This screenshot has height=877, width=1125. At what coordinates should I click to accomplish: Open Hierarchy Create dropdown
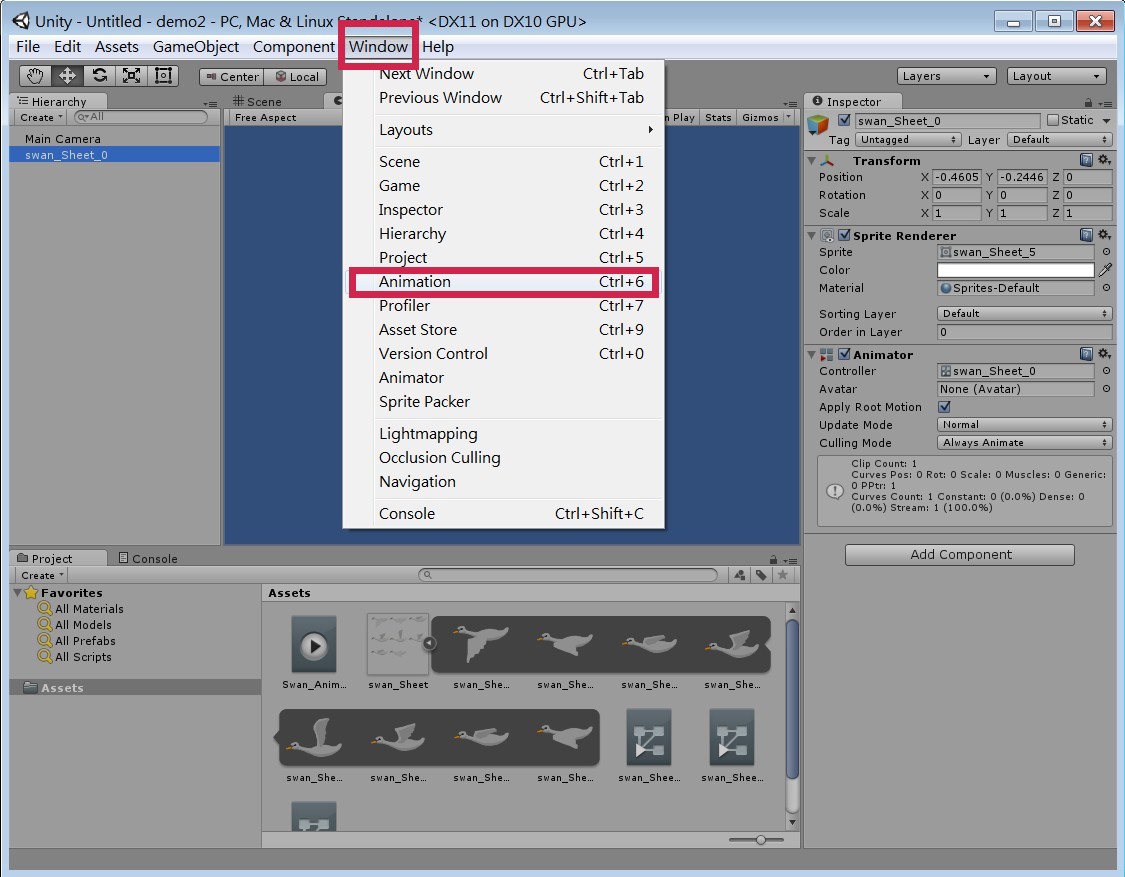point(41,117)
